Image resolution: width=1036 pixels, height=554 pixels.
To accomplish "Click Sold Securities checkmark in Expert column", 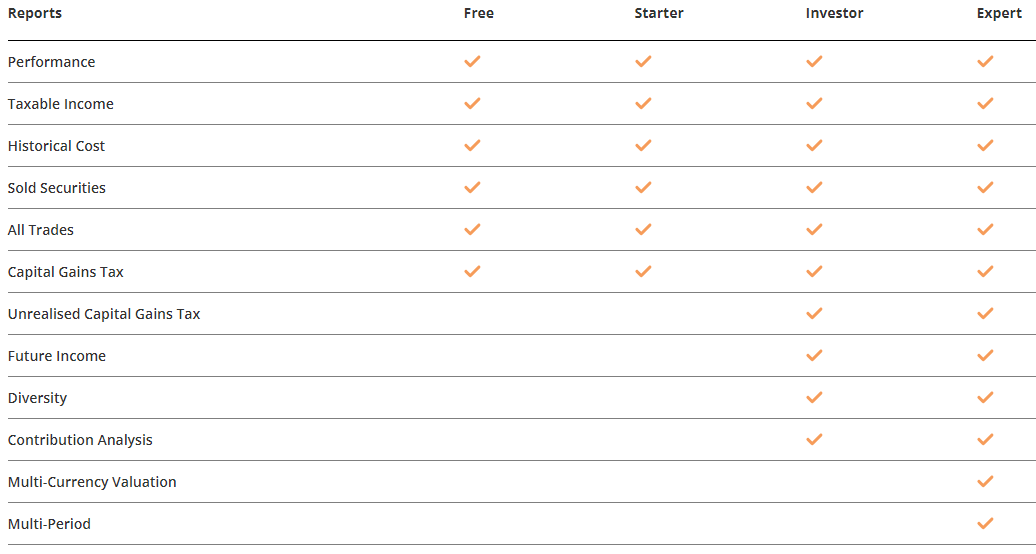I will (x=985, y=188).
